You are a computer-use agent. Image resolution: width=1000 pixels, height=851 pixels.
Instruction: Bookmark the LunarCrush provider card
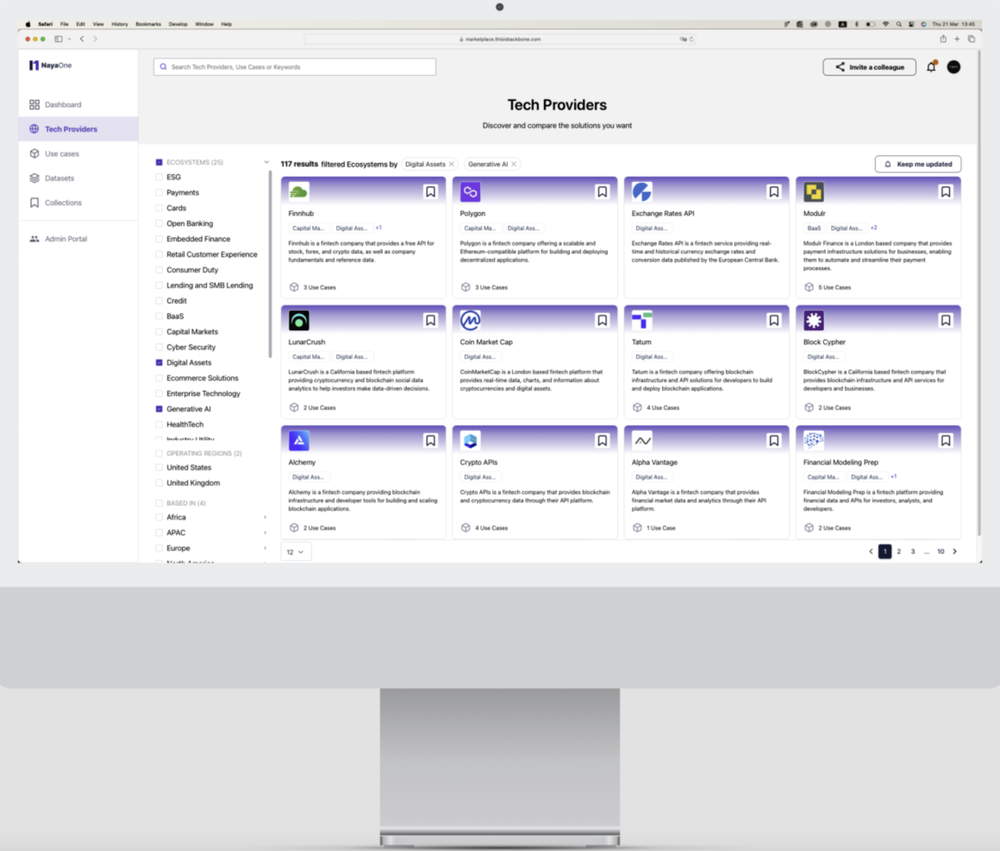(x=430, y=320)
